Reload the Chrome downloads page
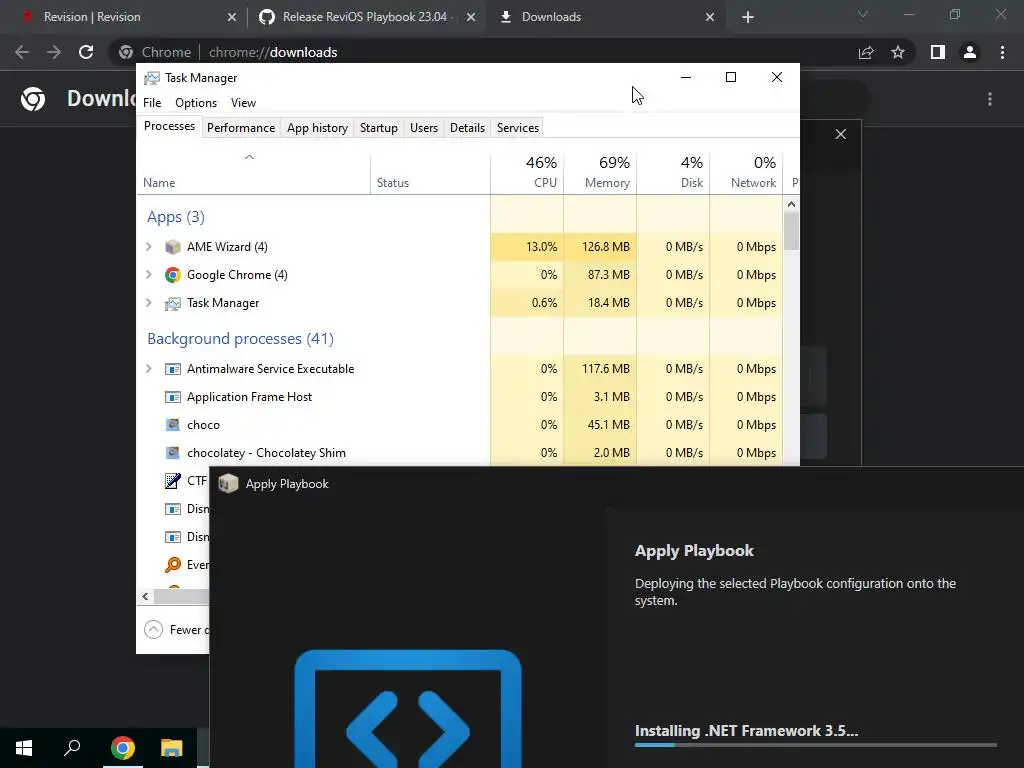 [x=86, y=52]
